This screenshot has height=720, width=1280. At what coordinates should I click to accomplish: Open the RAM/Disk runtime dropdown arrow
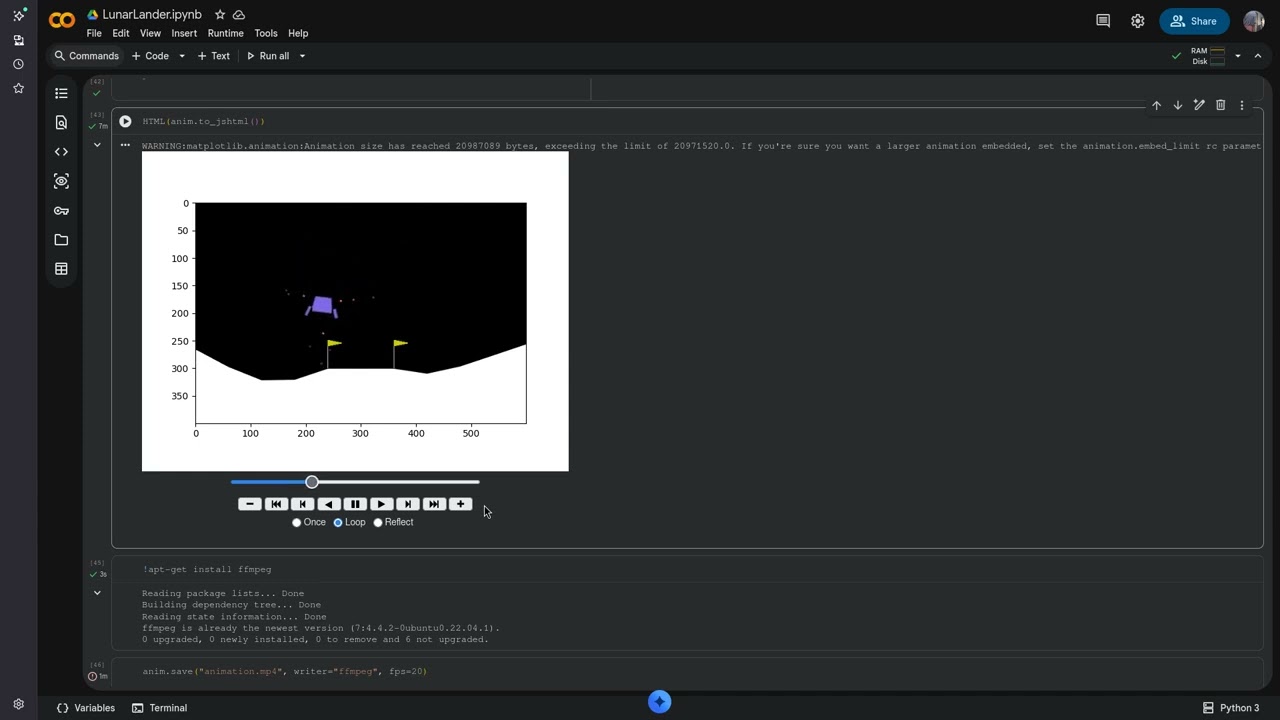pos(1237,56)
